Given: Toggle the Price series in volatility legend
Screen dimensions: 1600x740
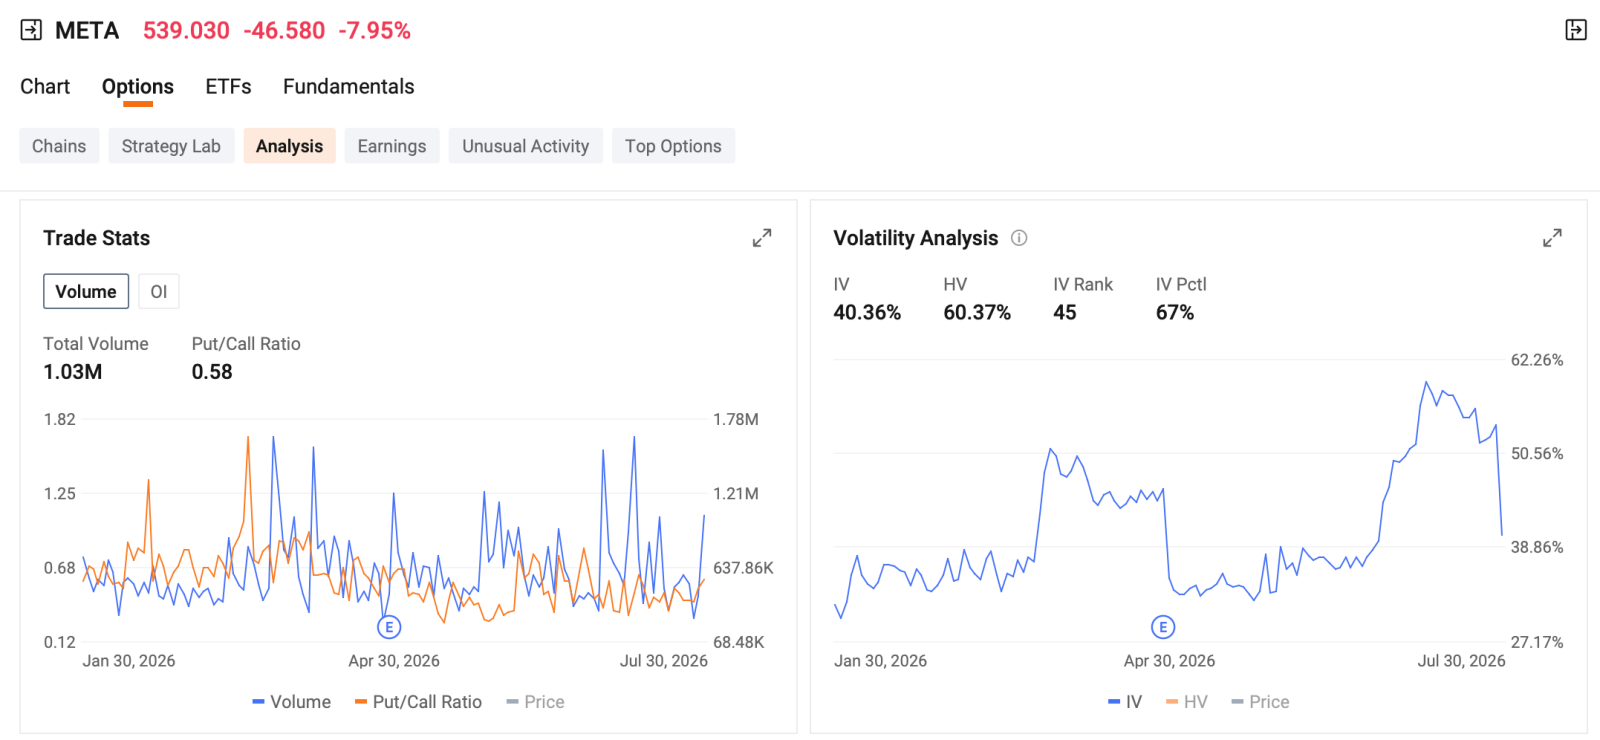Looking at the screenshot, I should pyautogui.click(x=1260, y=702).
